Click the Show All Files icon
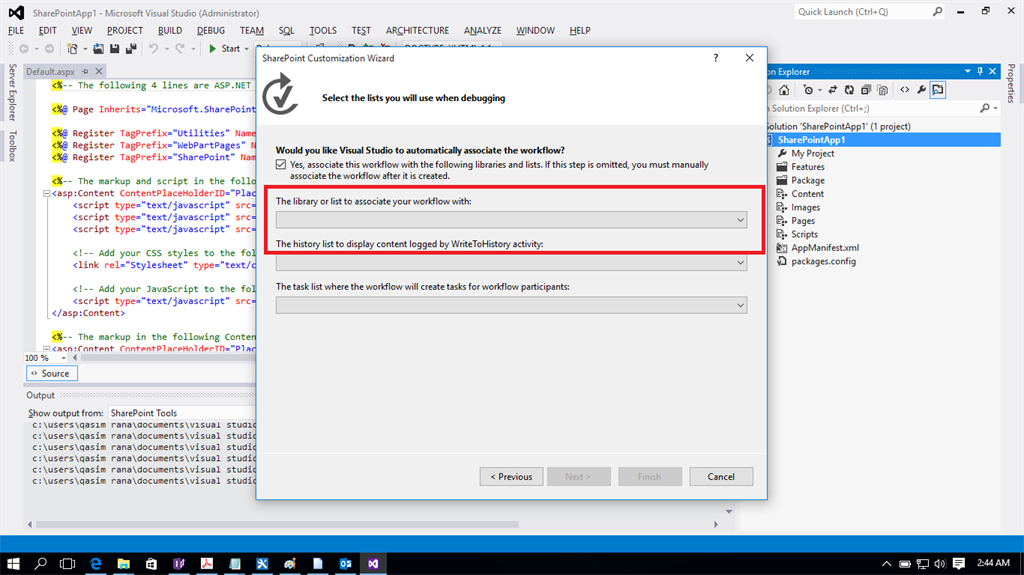 883,90
